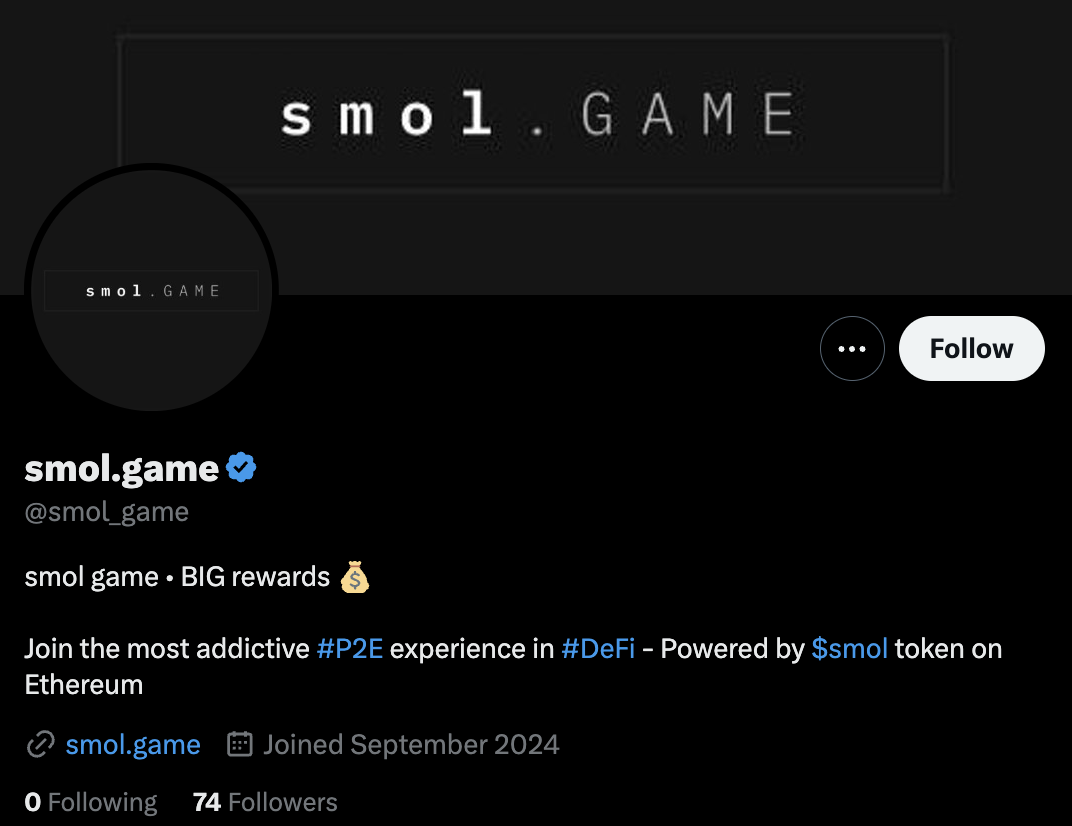Click the @smol_game handle text
1072x826 pixels.
pos(107,512)
